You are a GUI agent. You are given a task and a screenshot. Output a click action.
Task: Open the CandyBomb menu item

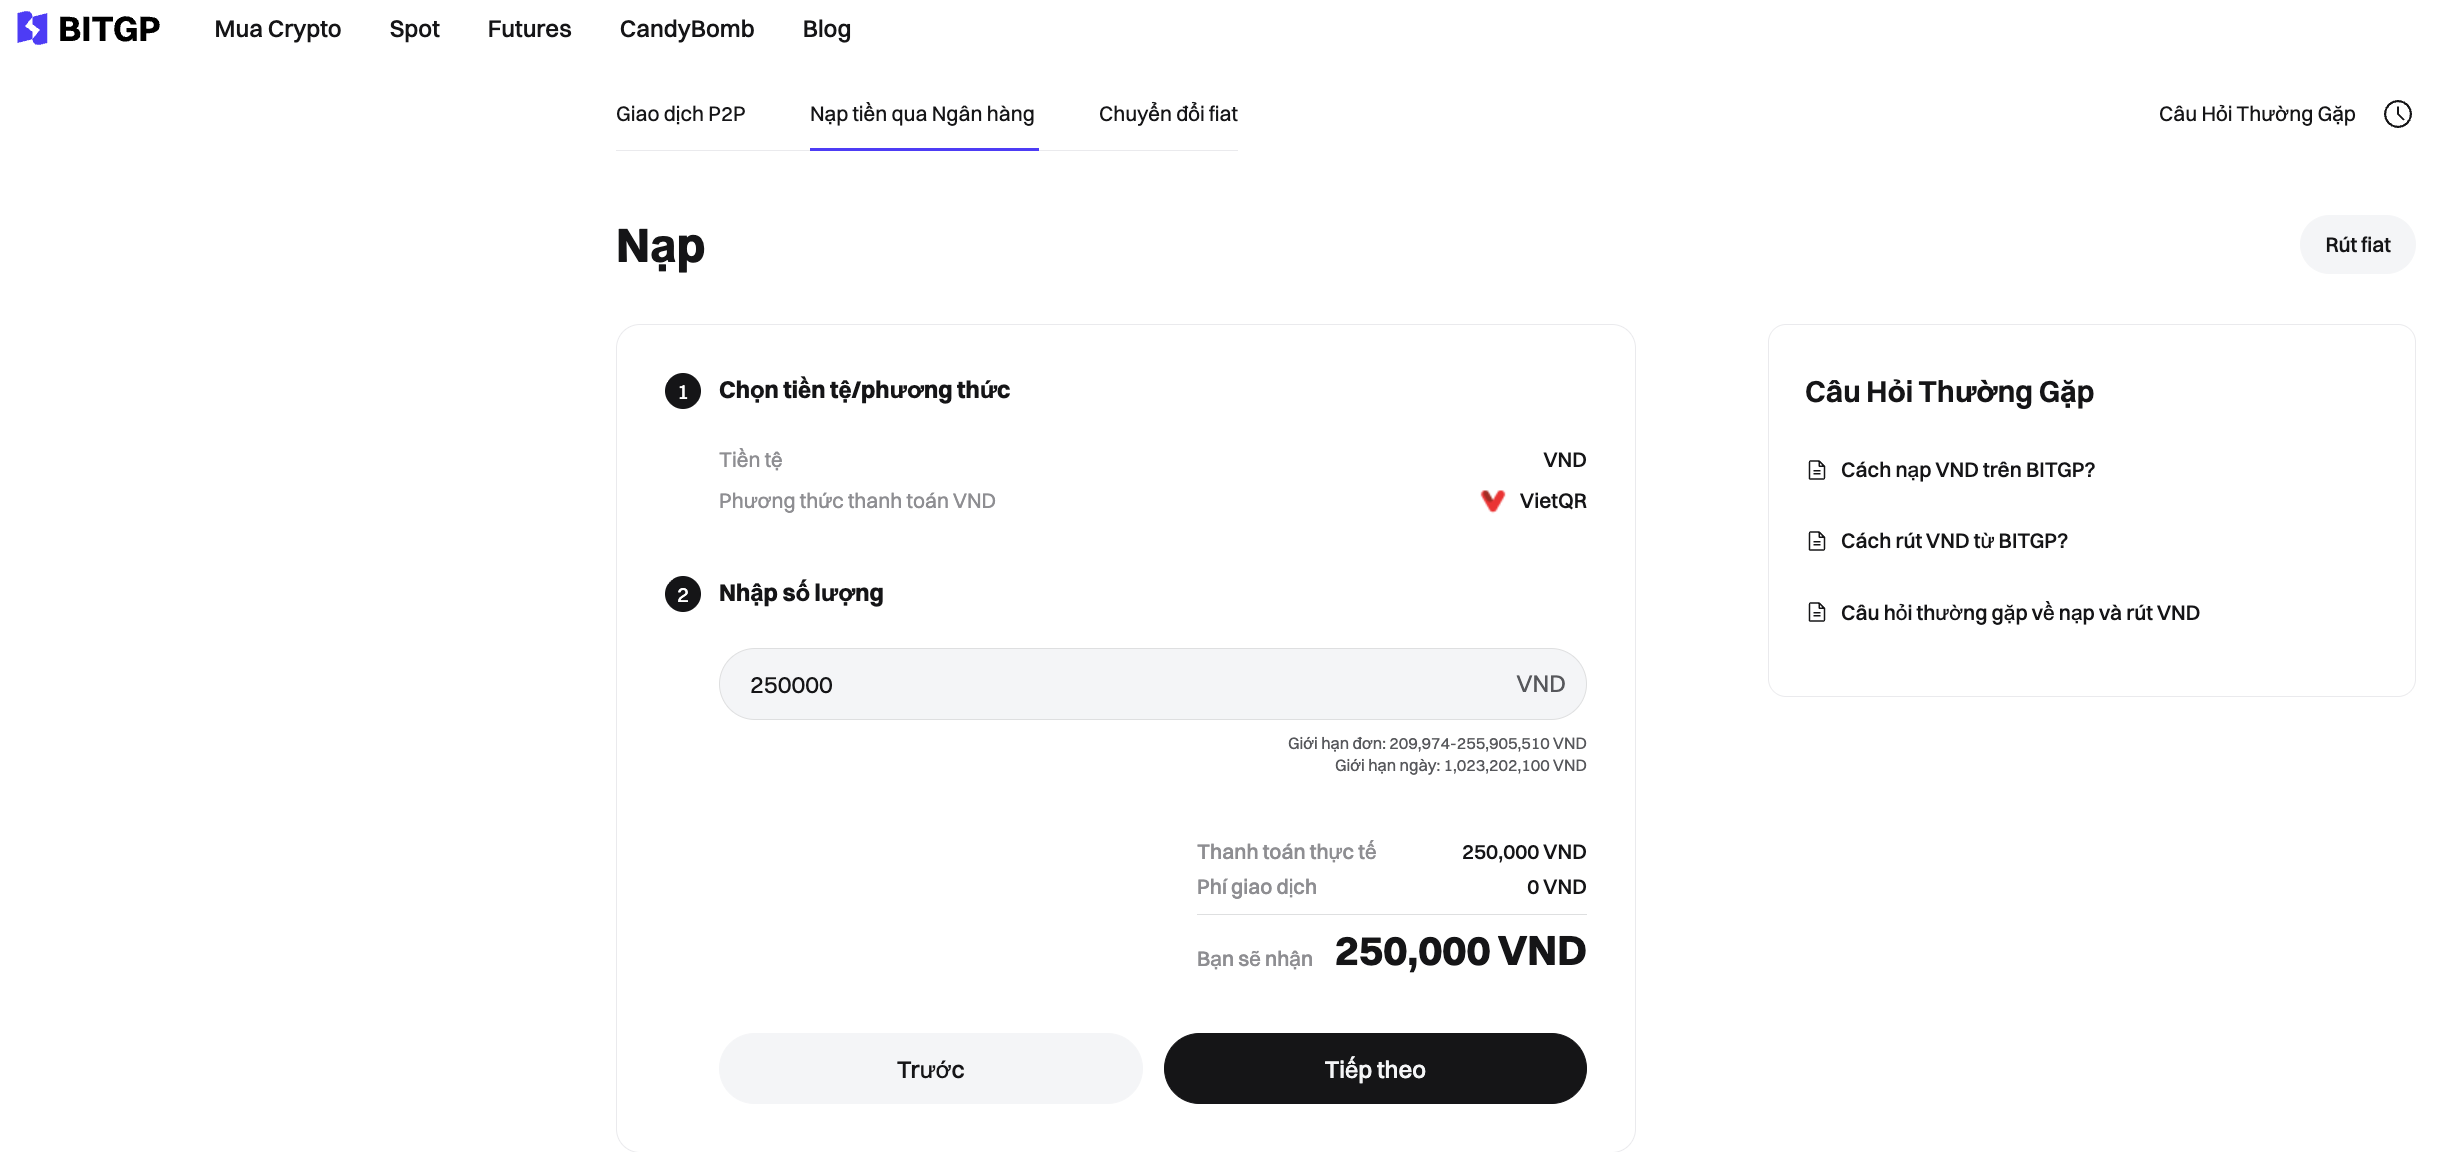686,29
